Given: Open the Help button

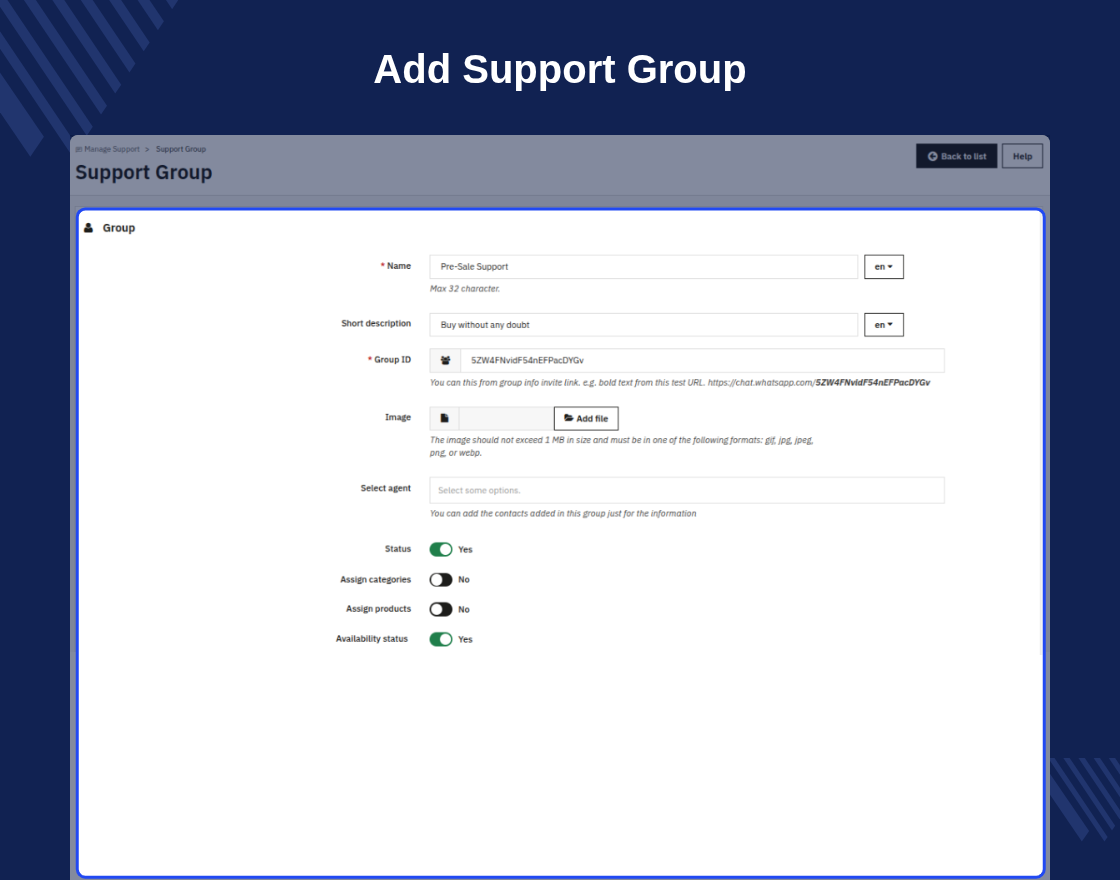Looking at the screenshot, I should coord(1022,156).
